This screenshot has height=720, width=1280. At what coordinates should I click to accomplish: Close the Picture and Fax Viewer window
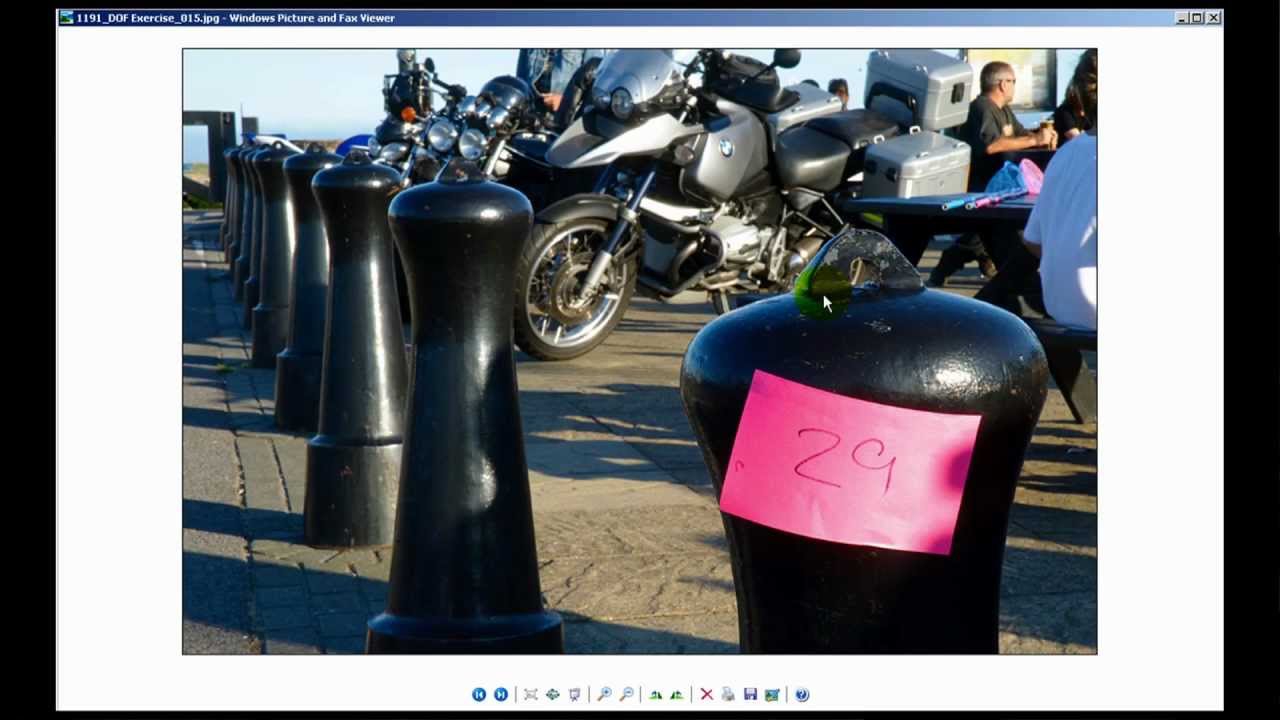(x=1213, y=17)
